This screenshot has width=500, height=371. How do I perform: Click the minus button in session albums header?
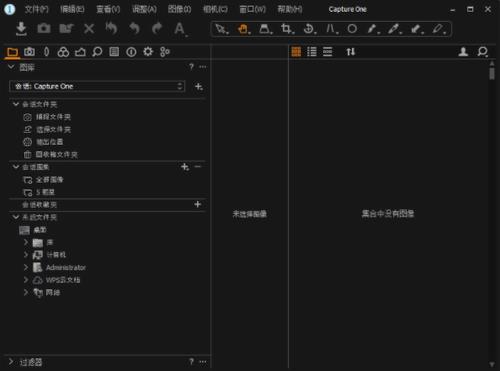pos(198,166)
